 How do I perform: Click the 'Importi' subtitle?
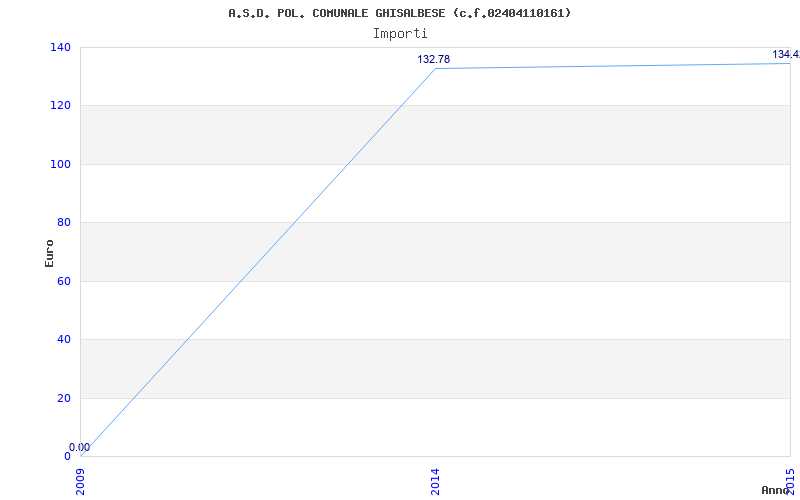(399, 34)
